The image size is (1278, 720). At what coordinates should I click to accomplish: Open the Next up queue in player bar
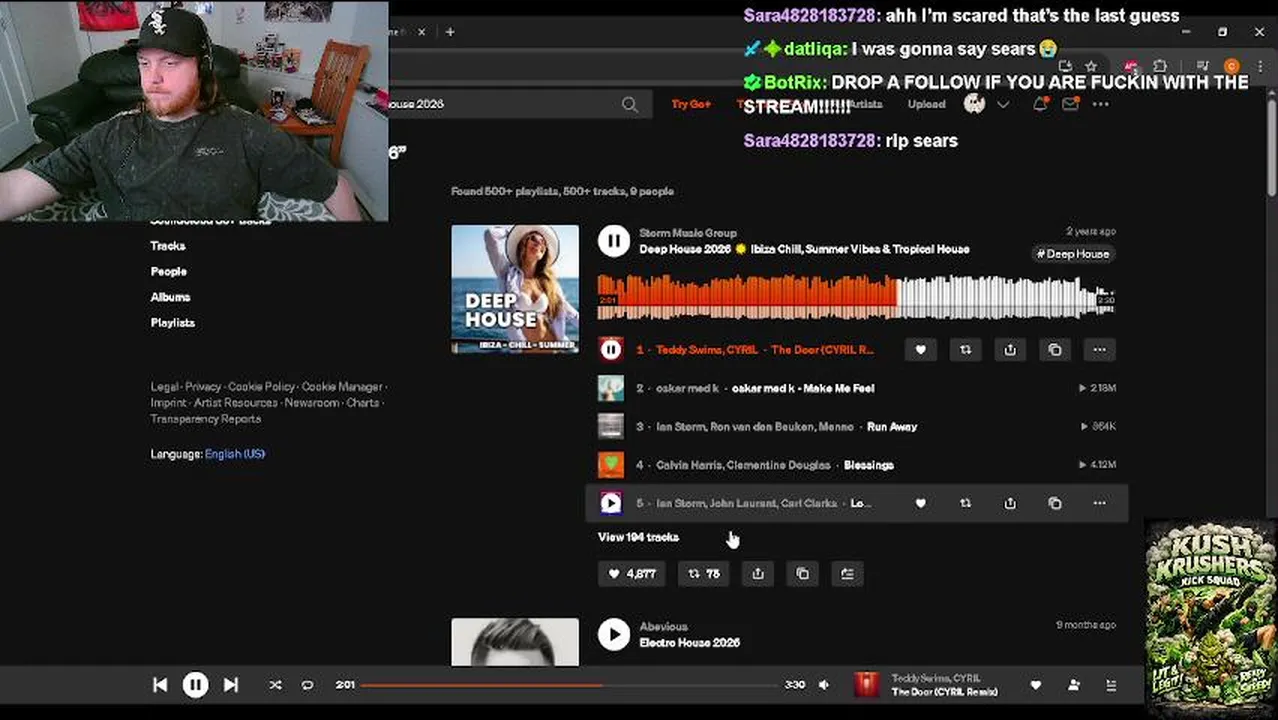(1111, 685)
